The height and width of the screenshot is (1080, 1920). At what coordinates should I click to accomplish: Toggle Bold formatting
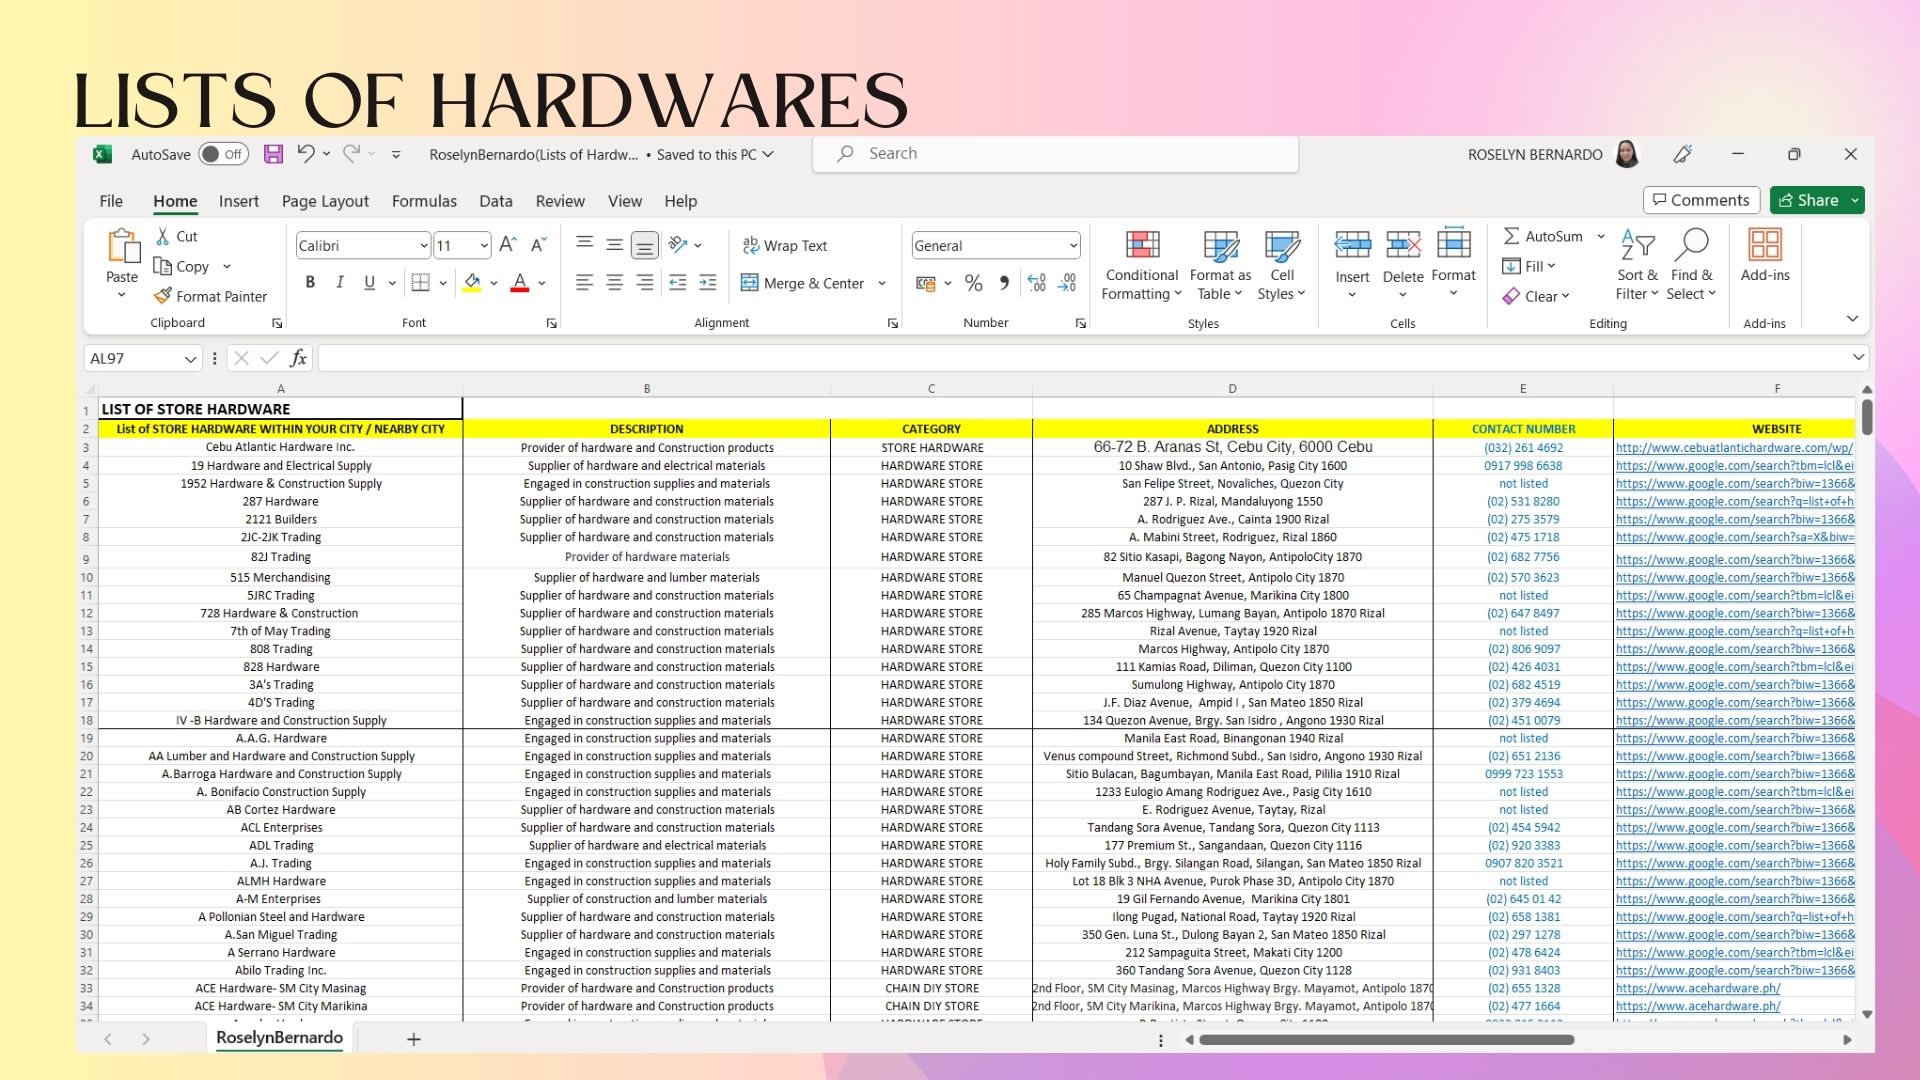(x=310, y=283)
